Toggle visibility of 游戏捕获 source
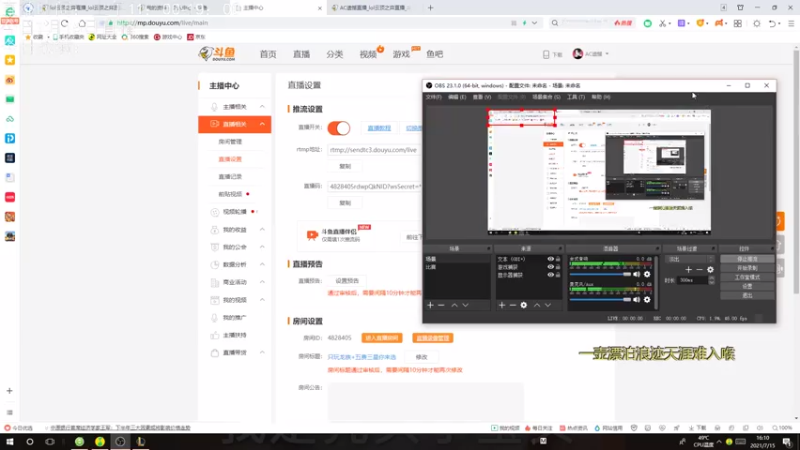The height and width of the screenshot is (450, 800). 551,267
